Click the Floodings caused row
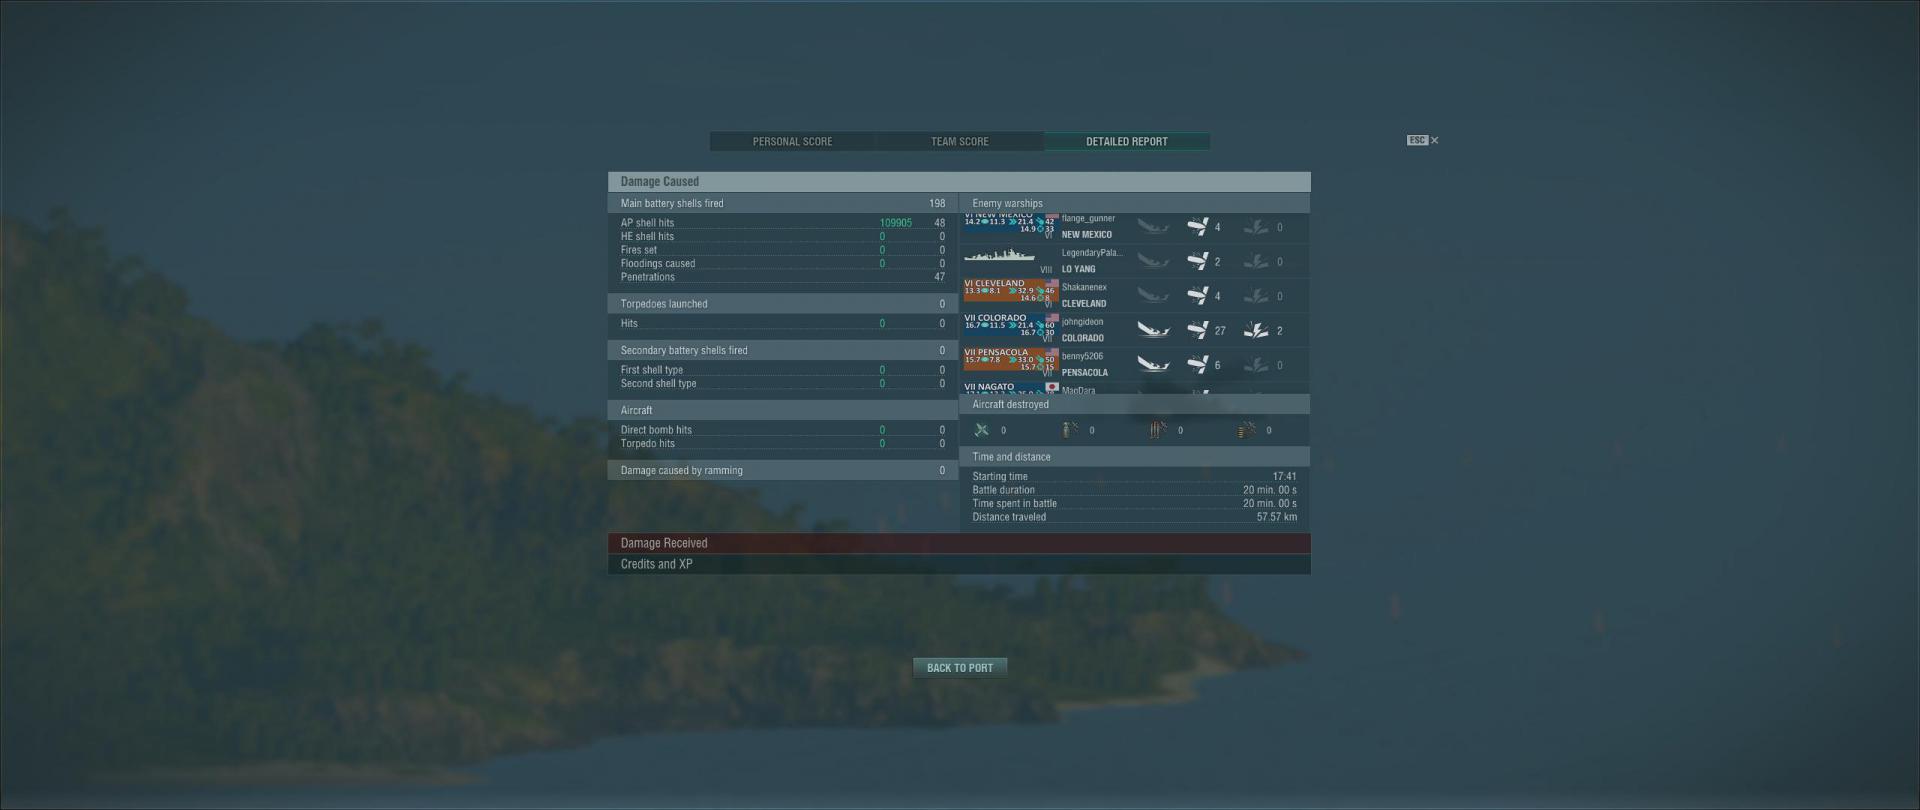Screen dimensions: 1920x810 782,264
